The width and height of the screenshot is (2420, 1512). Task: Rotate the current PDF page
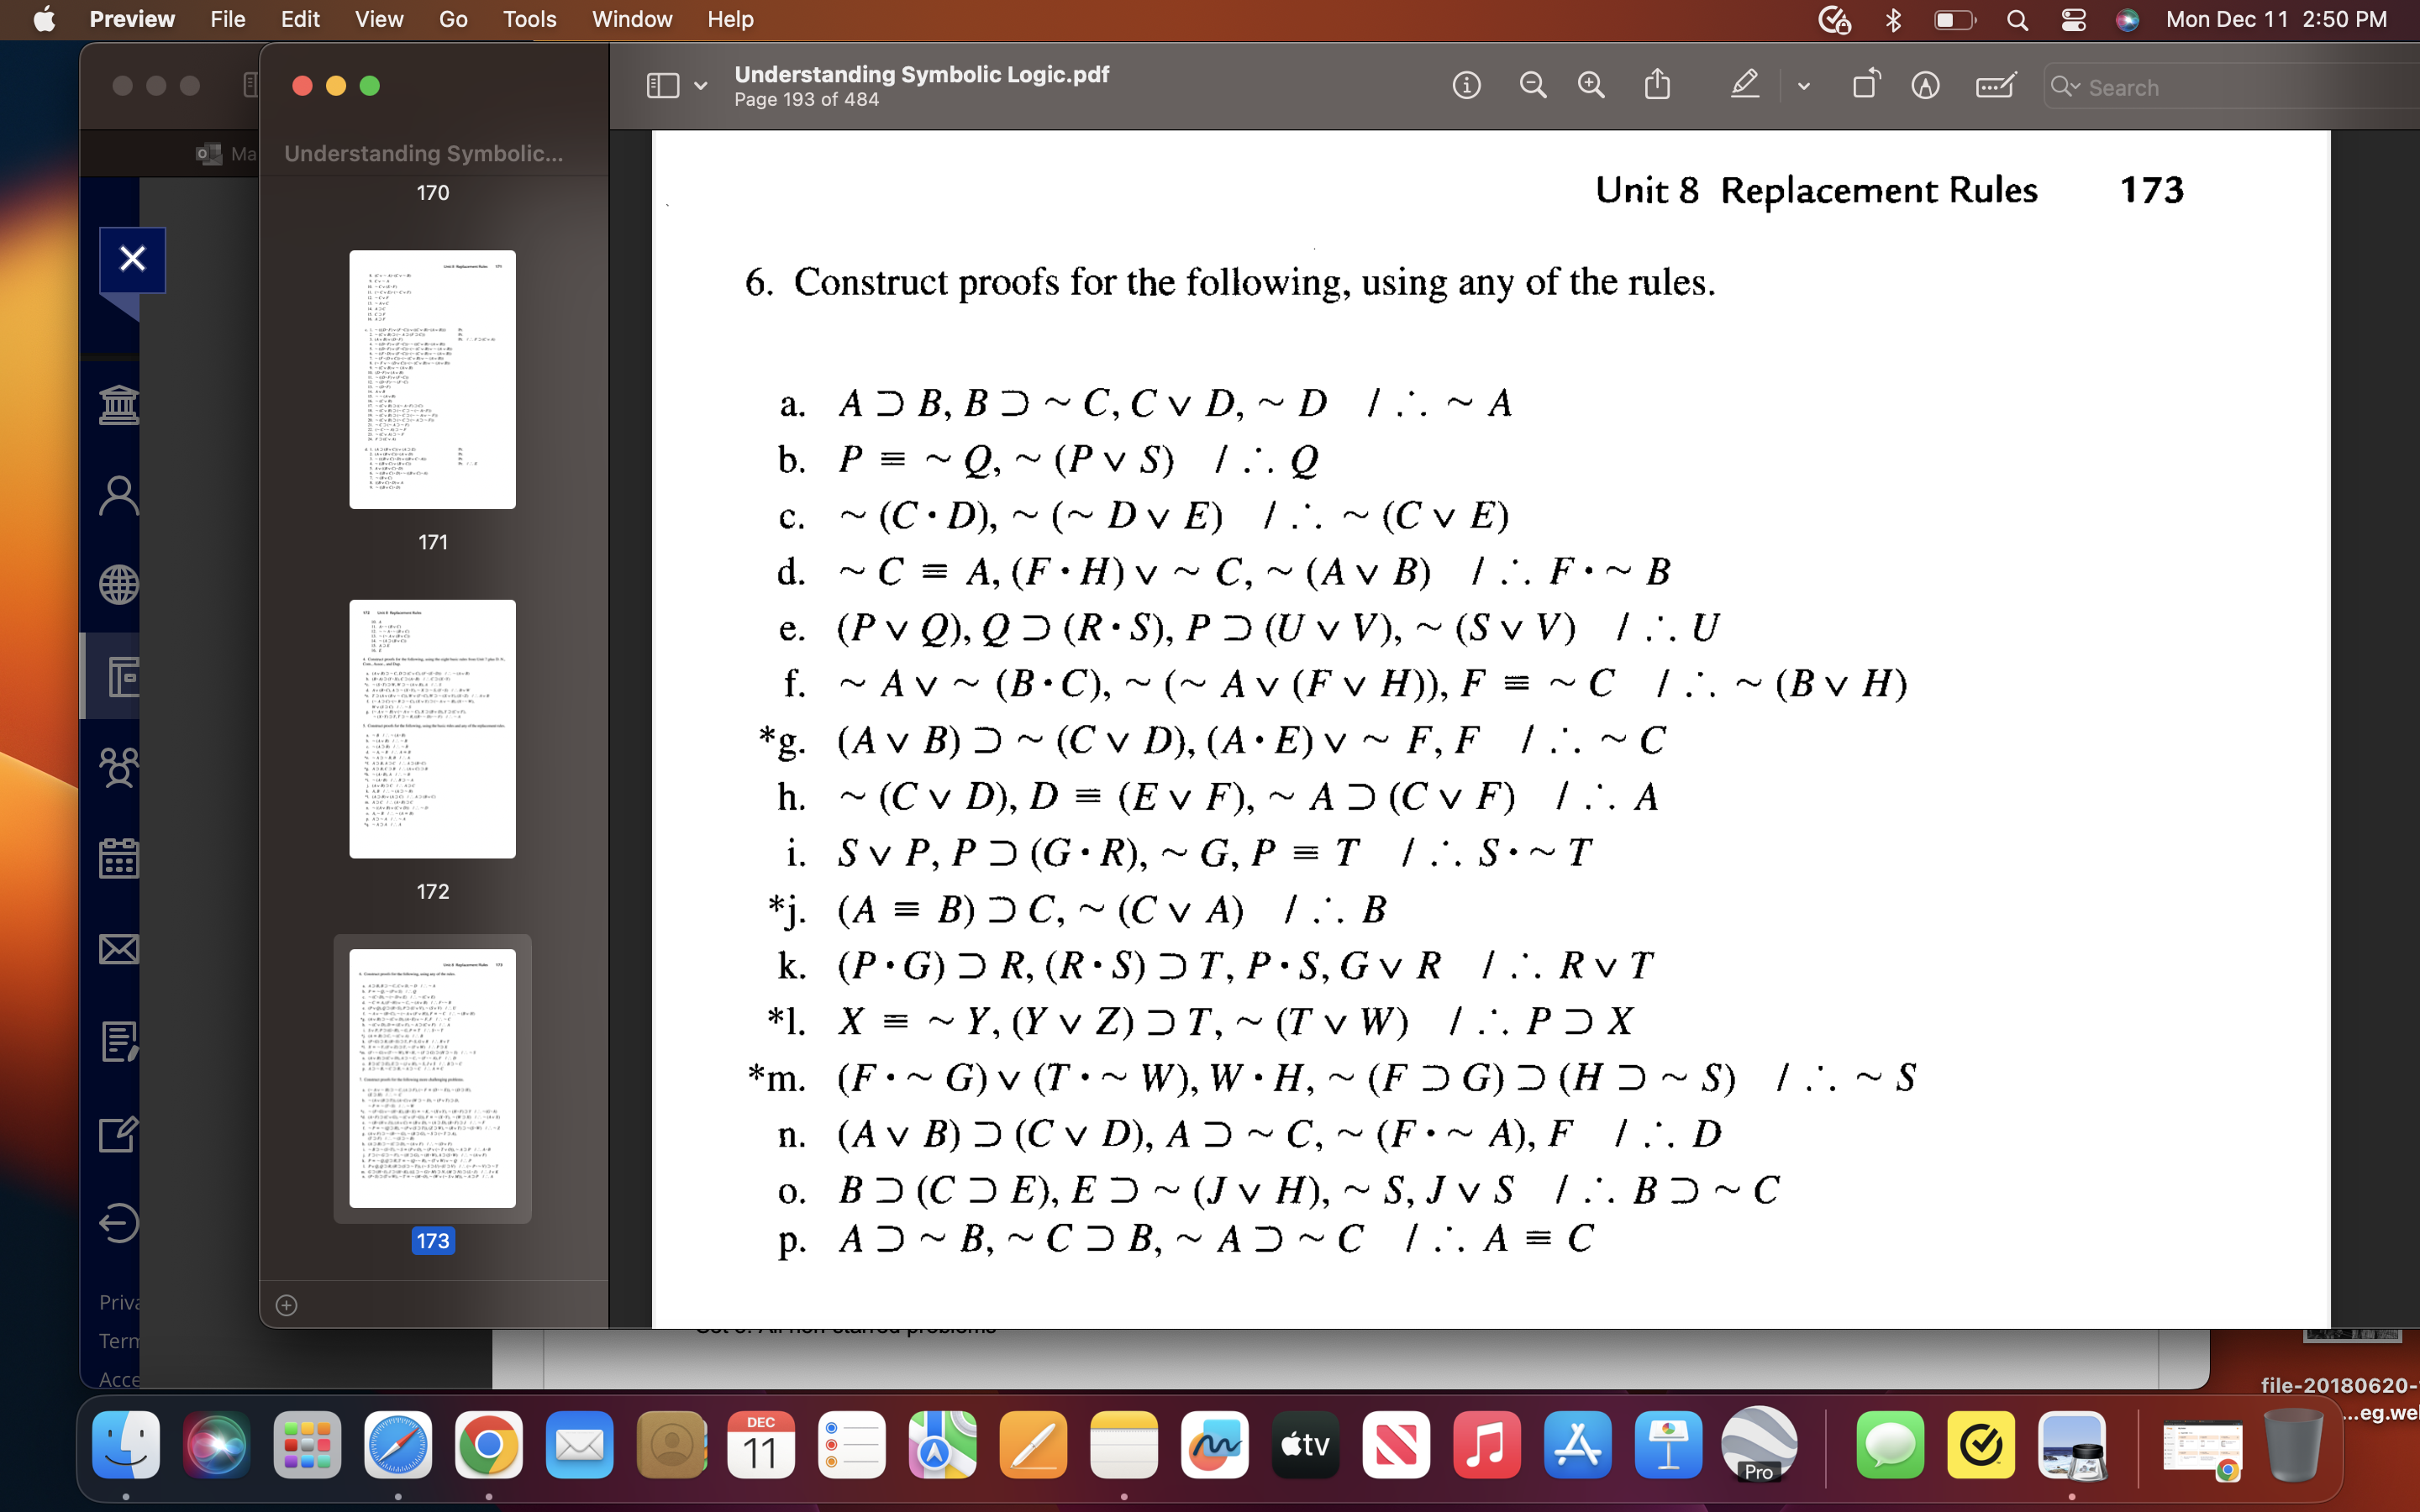coord(1866,85)
